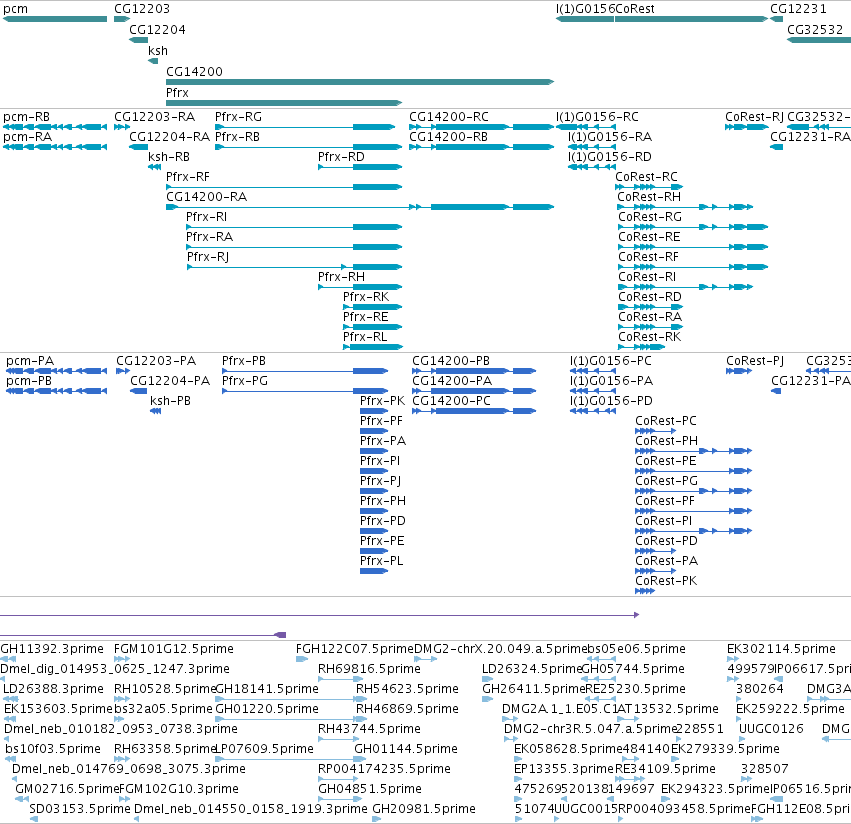Image resolution: width=851 pixels, height=824 pixels.
Task: Click EST EP13355.3prime
Action: (x=517, y=779)
